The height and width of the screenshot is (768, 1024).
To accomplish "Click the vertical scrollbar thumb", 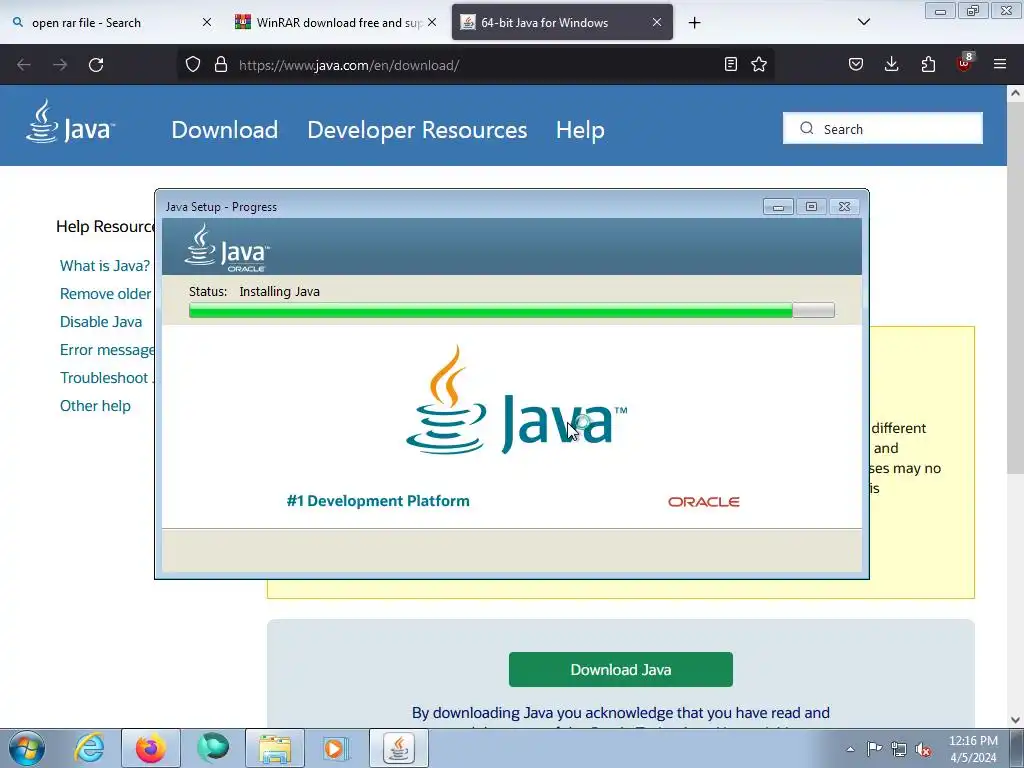I will 1015,287.
